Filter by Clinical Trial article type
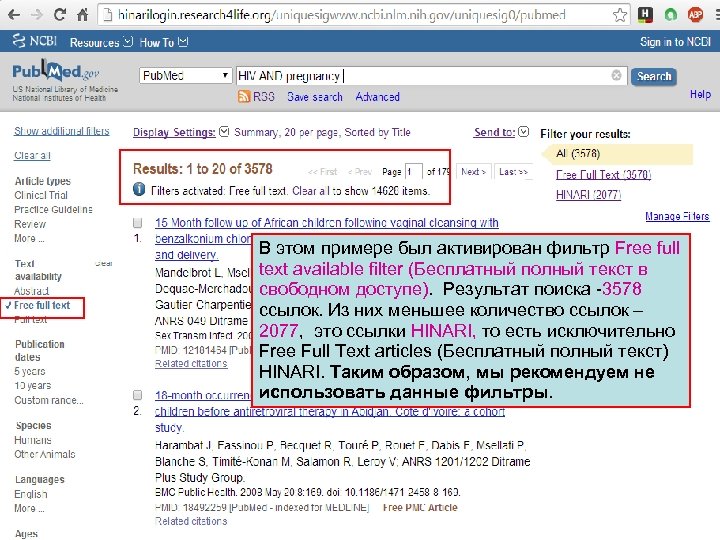The image size is (720, 540). (41, 195)
